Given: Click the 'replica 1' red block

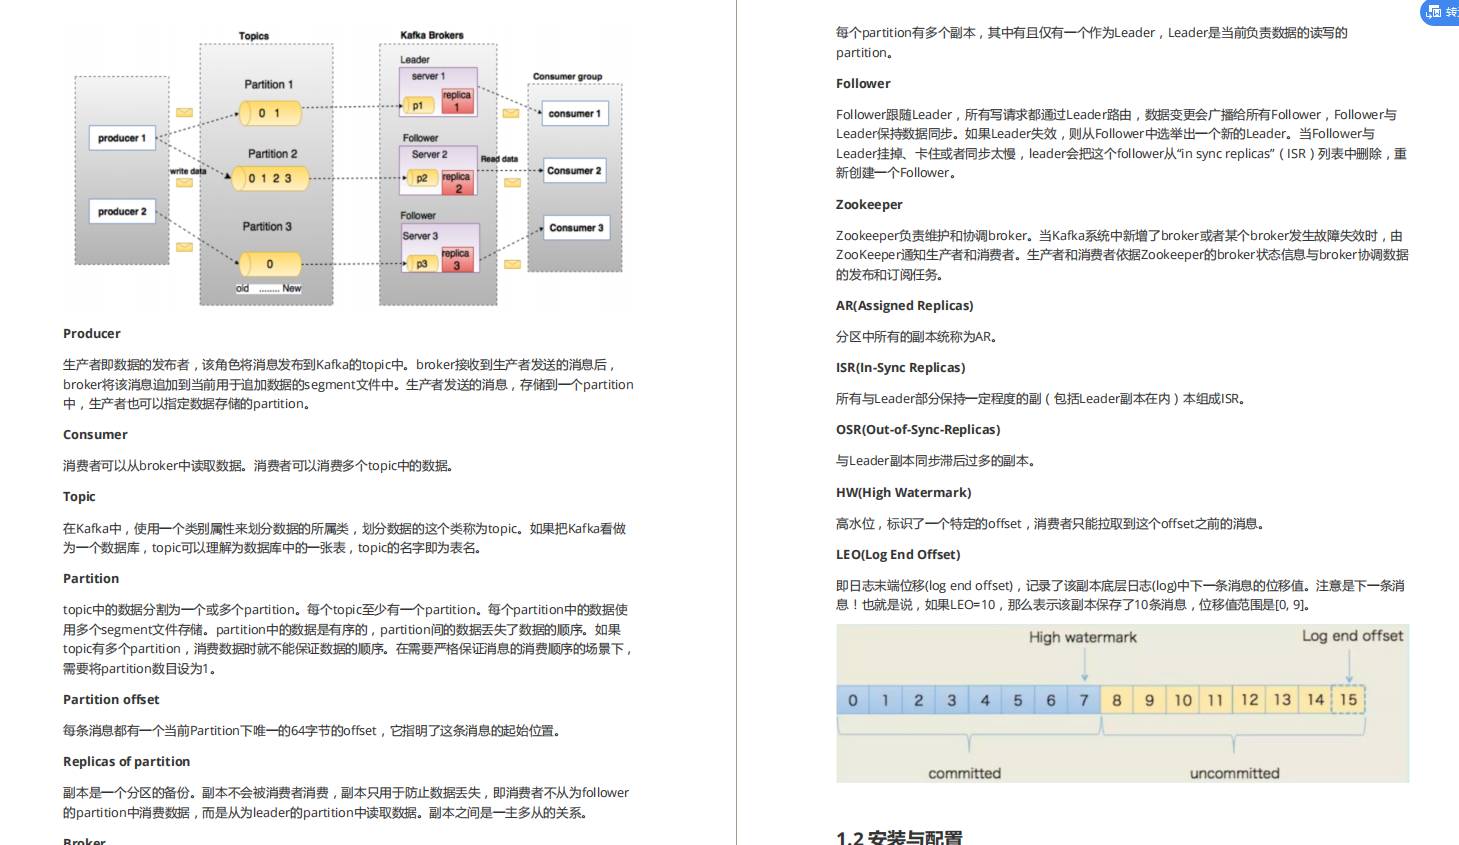Looking at the screenshot, I should pyautogui.click(x=457, y=101).
